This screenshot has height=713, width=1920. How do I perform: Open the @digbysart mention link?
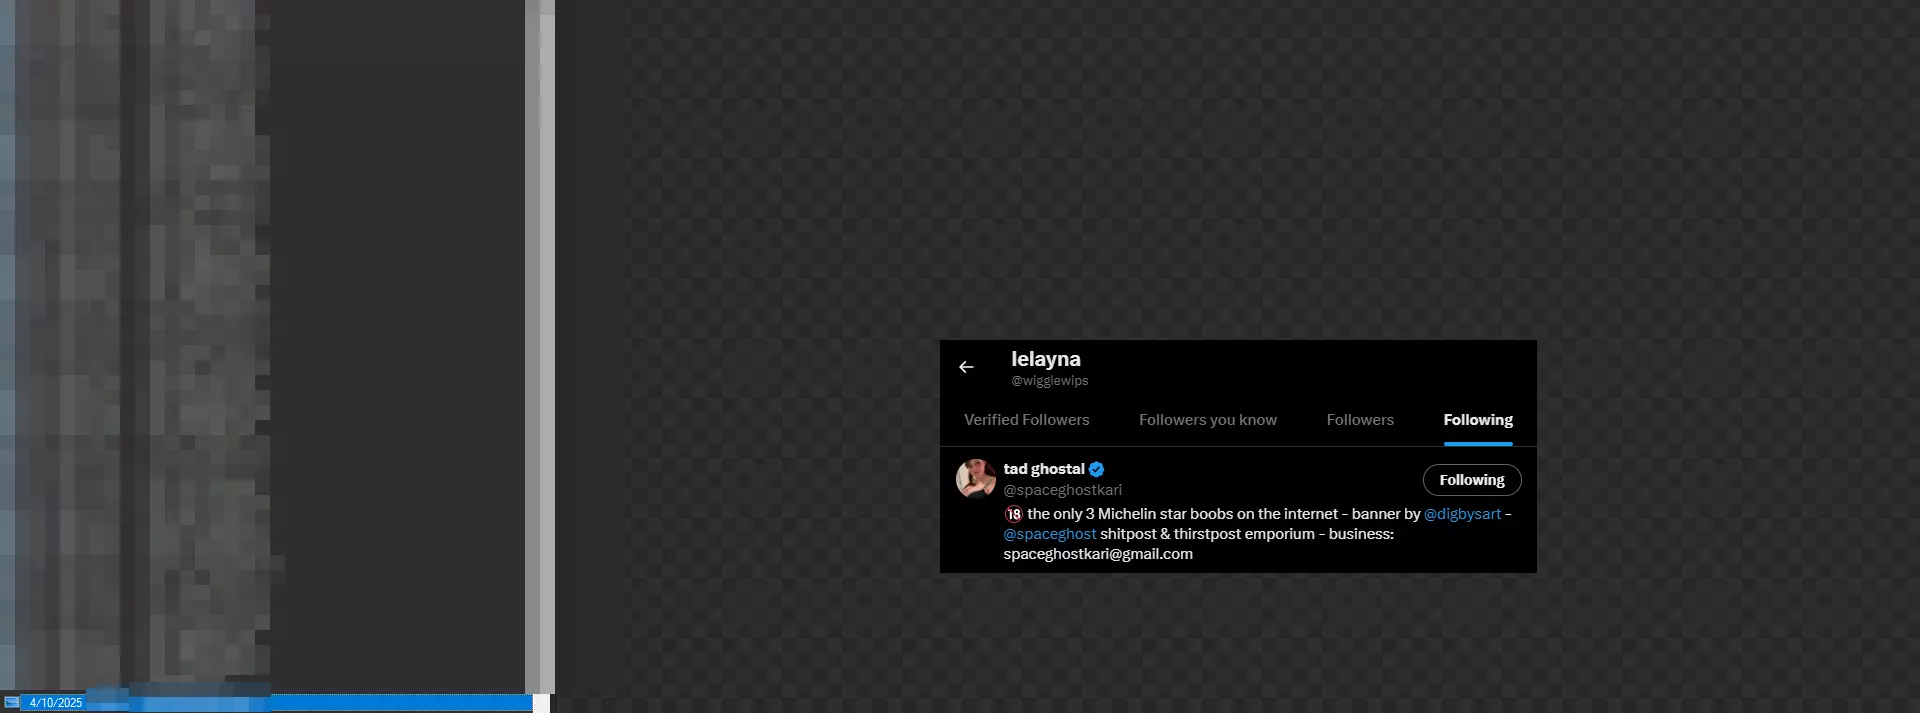click(1462, 514)
